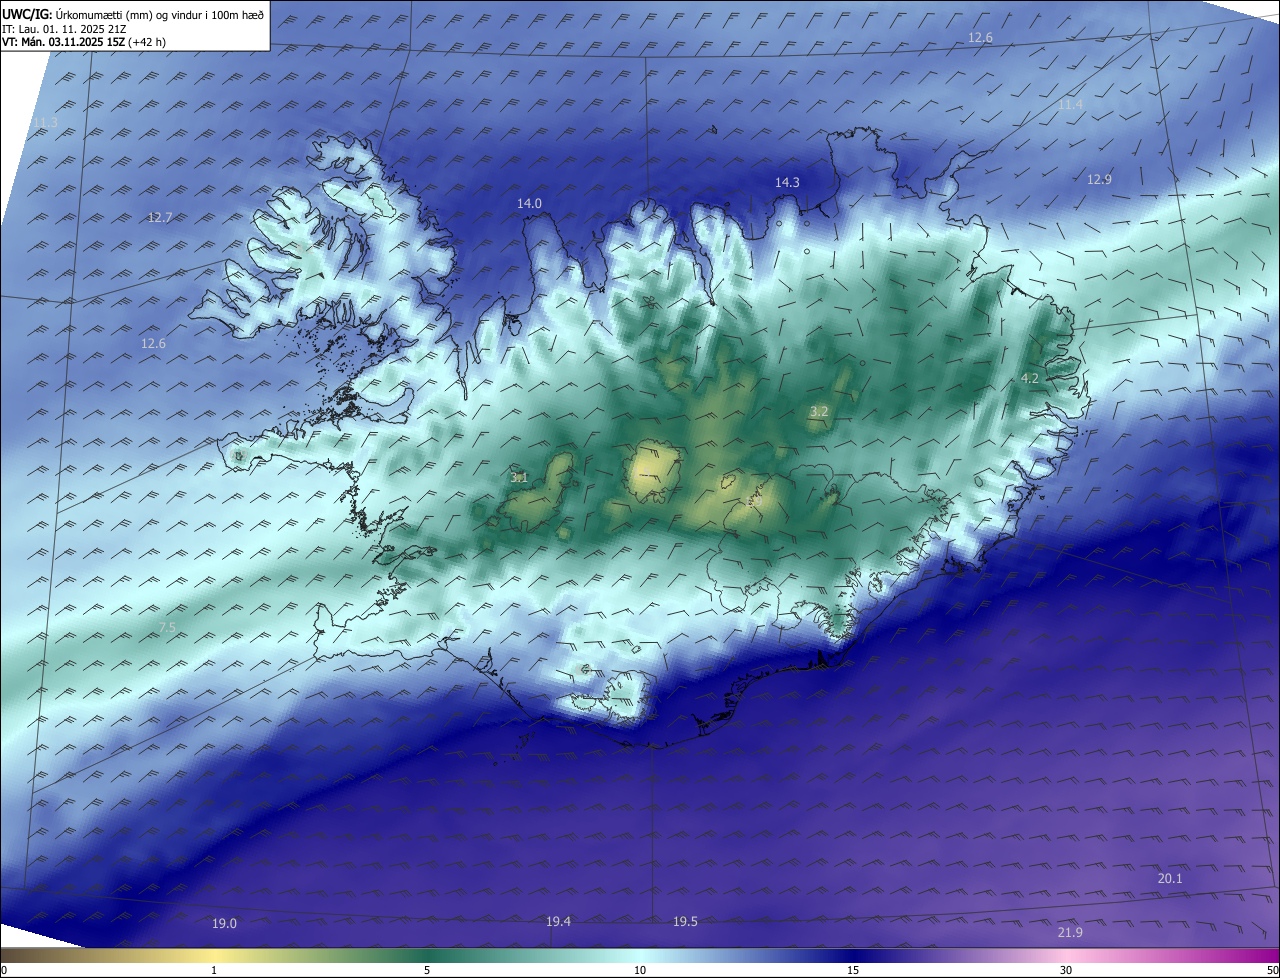Click the 11.3 value below the title box
Viewport: 1280px width, 978px height.
click(45, 122)
